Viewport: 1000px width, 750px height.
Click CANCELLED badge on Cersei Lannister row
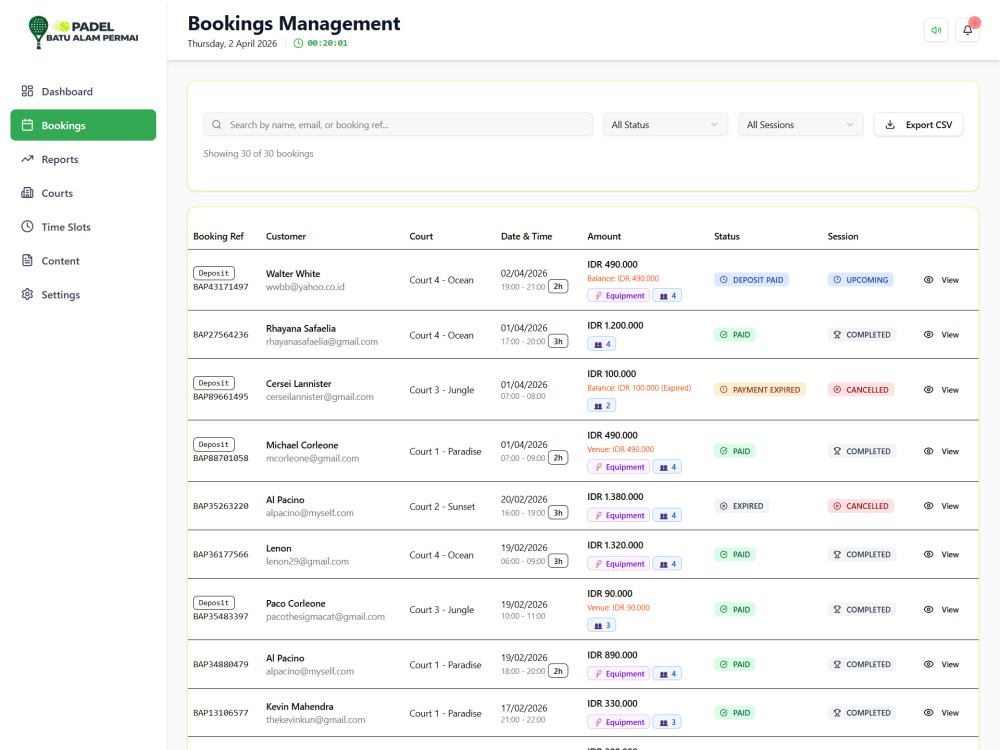pyautogui.click(x=860, y=390)
